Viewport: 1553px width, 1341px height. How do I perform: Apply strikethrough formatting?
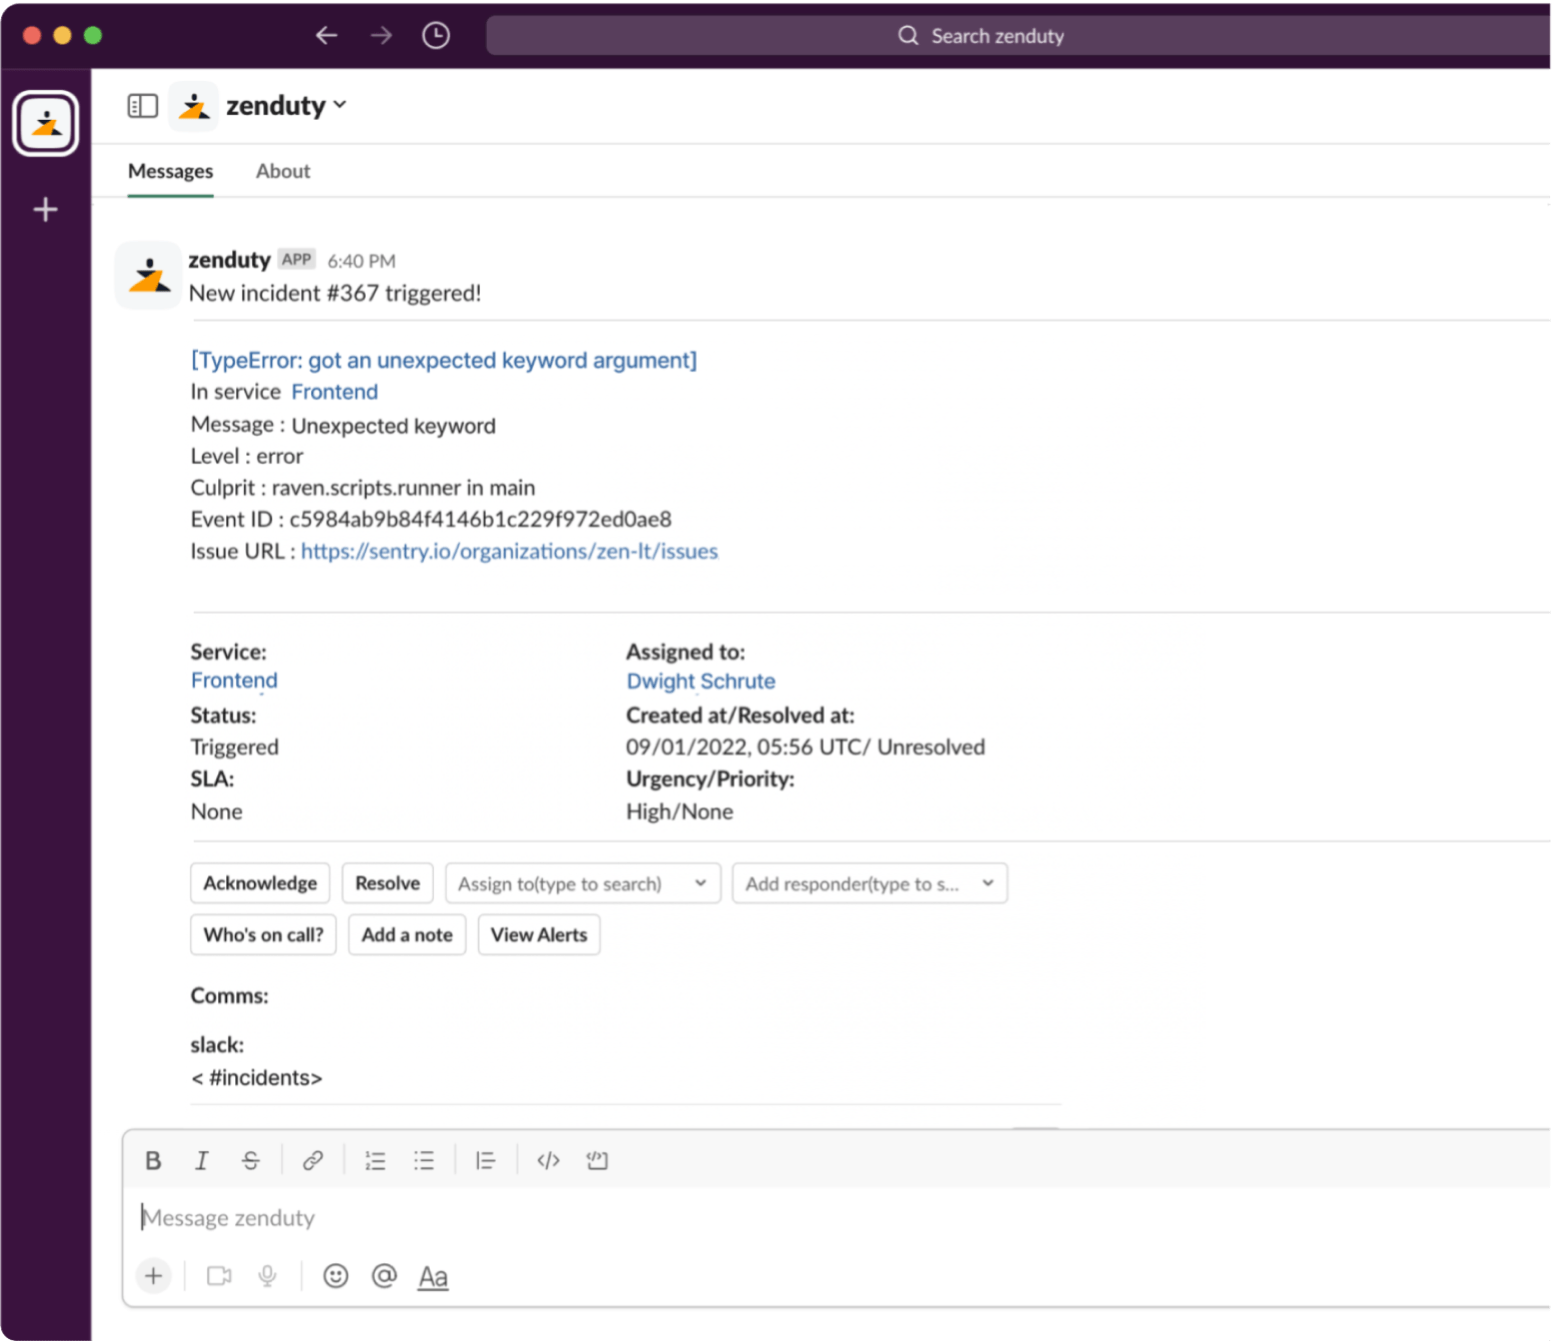pos(251,1160)
